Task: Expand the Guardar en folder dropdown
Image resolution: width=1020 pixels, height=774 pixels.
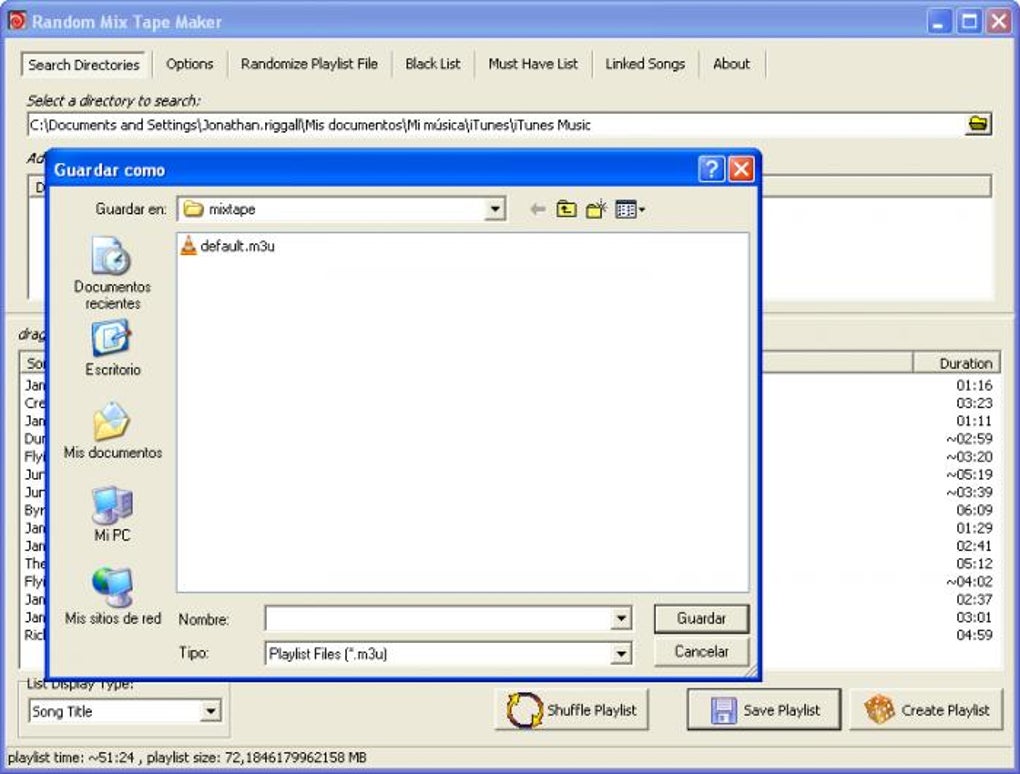Action: pos(495,209)
